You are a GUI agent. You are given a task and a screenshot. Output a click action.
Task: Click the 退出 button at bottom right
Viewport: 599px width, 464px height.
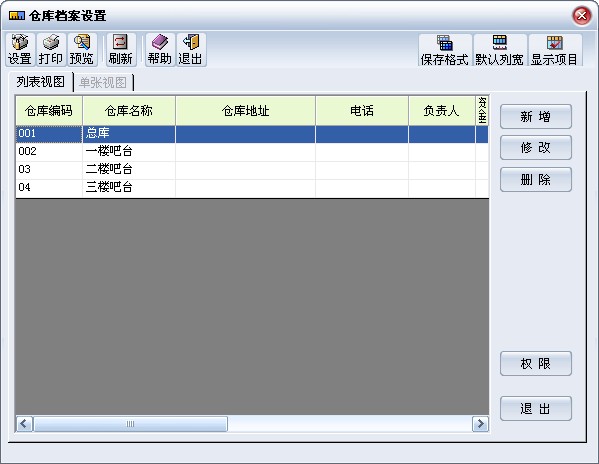coord(536,409)
